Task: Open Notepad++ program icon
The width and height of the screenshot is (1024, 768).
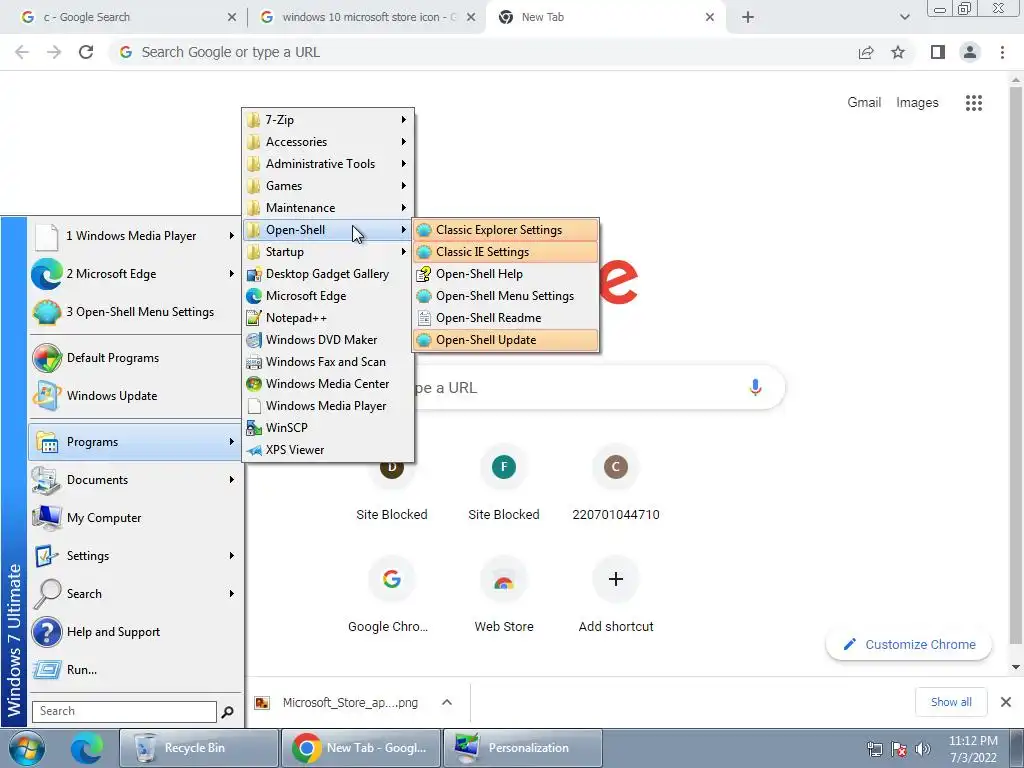Action: tap(254, 318)
